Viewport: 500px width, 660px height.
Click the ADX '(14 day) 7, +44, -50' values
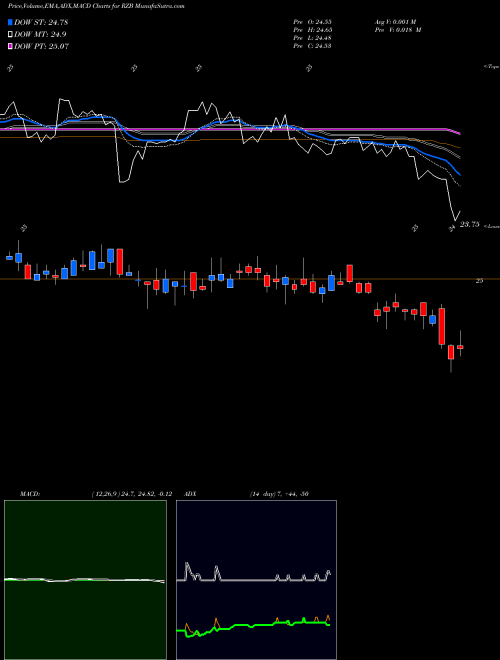[x=279, y=494]
